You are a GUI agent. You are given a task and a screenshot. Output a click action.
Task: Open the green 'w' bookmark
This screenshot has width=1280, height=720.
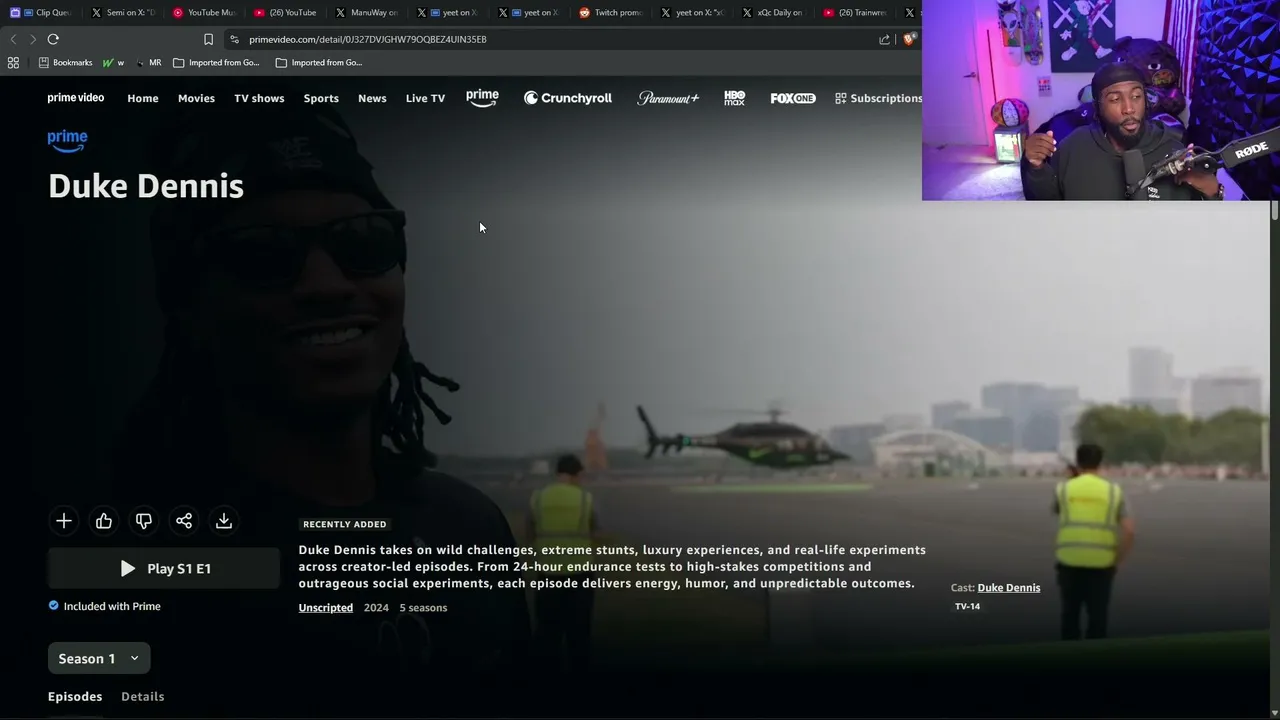[x=113, y=62]
